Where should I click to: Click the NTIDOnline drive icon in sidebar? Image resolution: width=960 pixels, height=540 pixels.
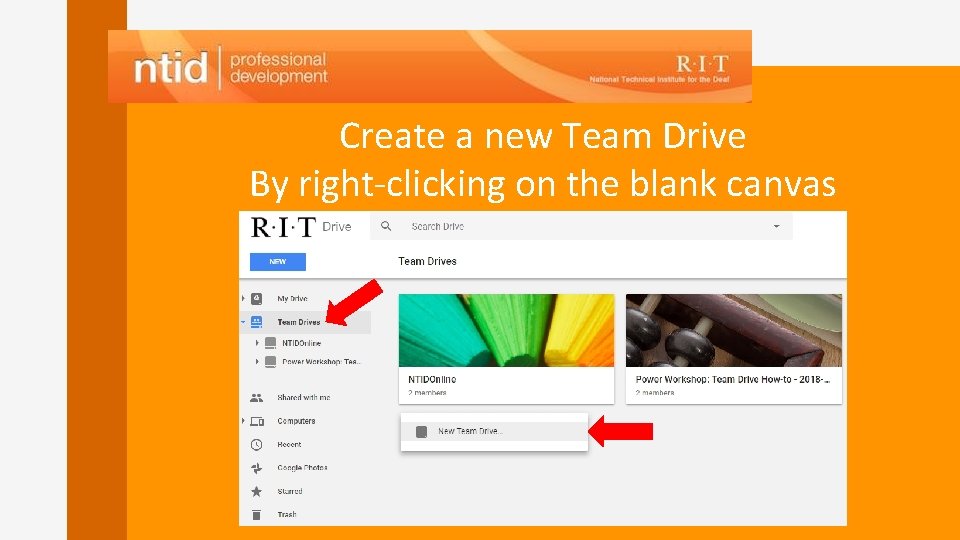270,343
